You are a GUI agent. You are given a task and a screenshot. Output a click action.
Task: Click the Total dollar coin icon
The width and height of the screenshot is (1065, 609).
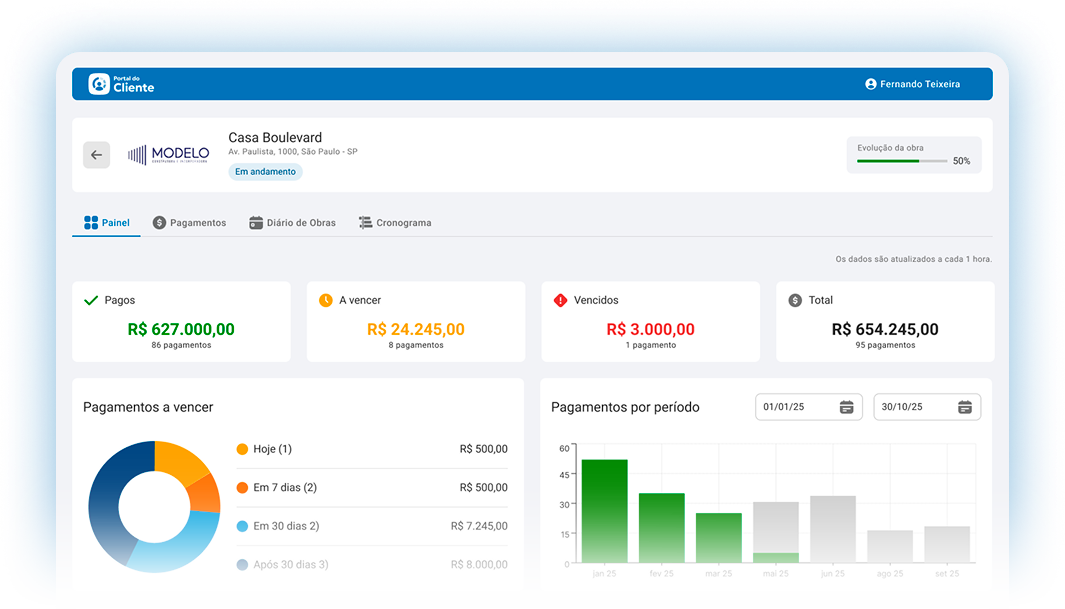click(x=795, y=300)
